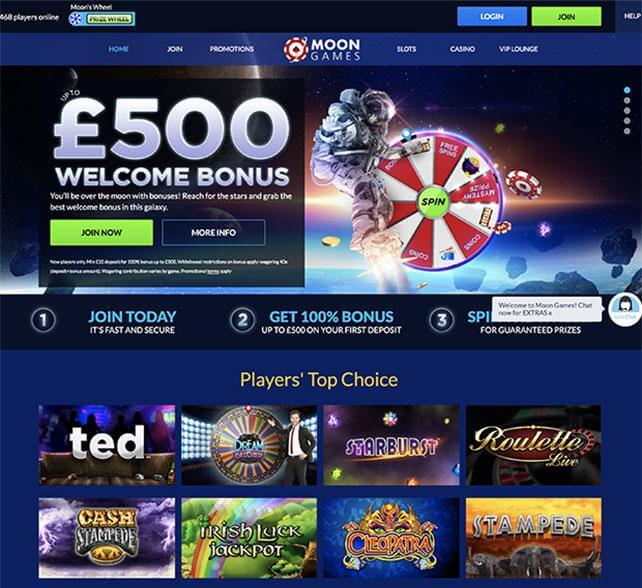Viewport: 642px width, 588px height.
Task: Open the ted game thumbnail
Action: pyautogui.click(x=107, y=445)
